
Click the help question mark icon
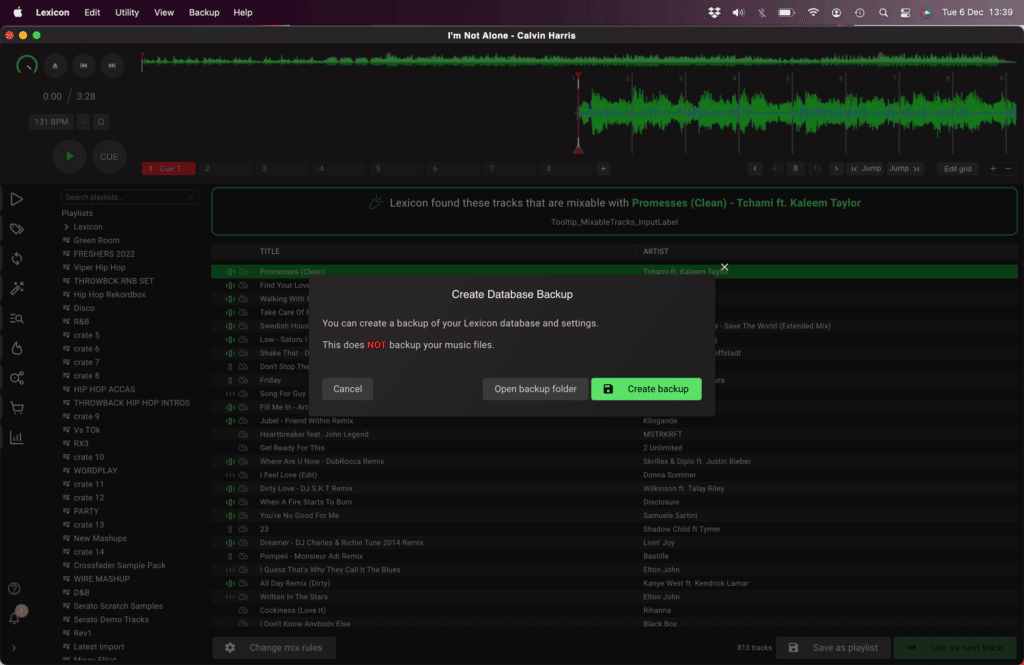click(x=15, y=589)
